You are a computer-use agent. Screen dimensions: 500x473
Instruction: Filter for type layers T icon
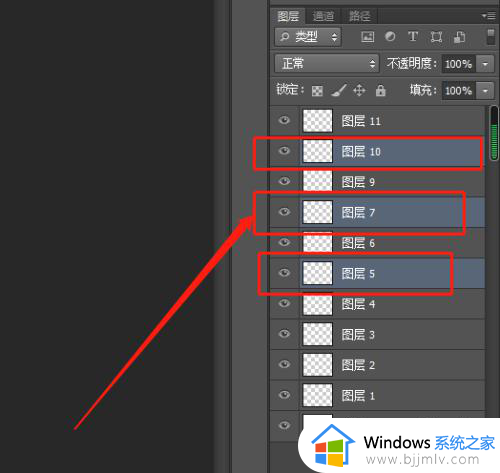(413, 36)
